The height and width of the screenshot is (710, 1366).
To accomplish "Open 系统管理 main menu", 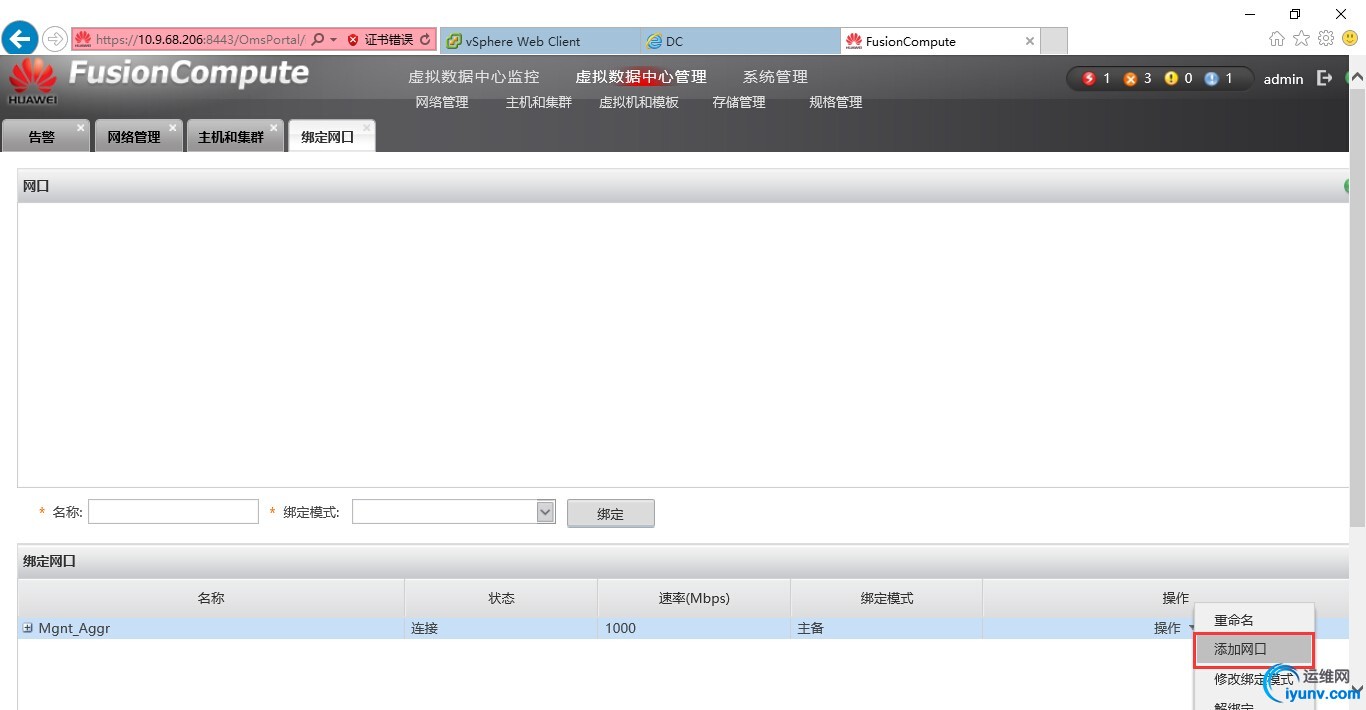I will pyautogui.click(x=775, y=77).
